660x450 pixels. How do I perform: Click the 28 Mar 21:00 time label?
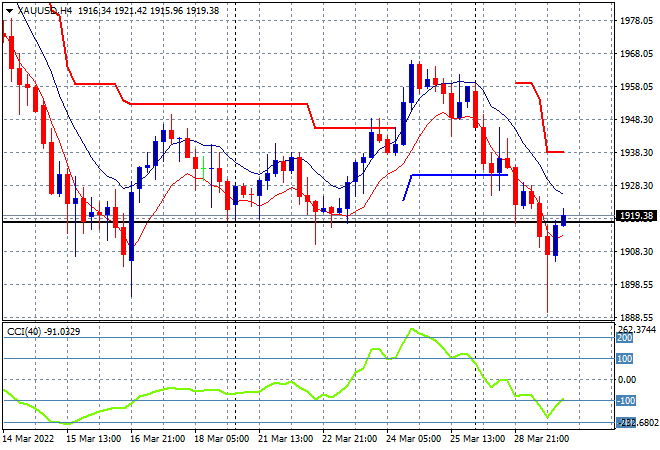(541, 439)
